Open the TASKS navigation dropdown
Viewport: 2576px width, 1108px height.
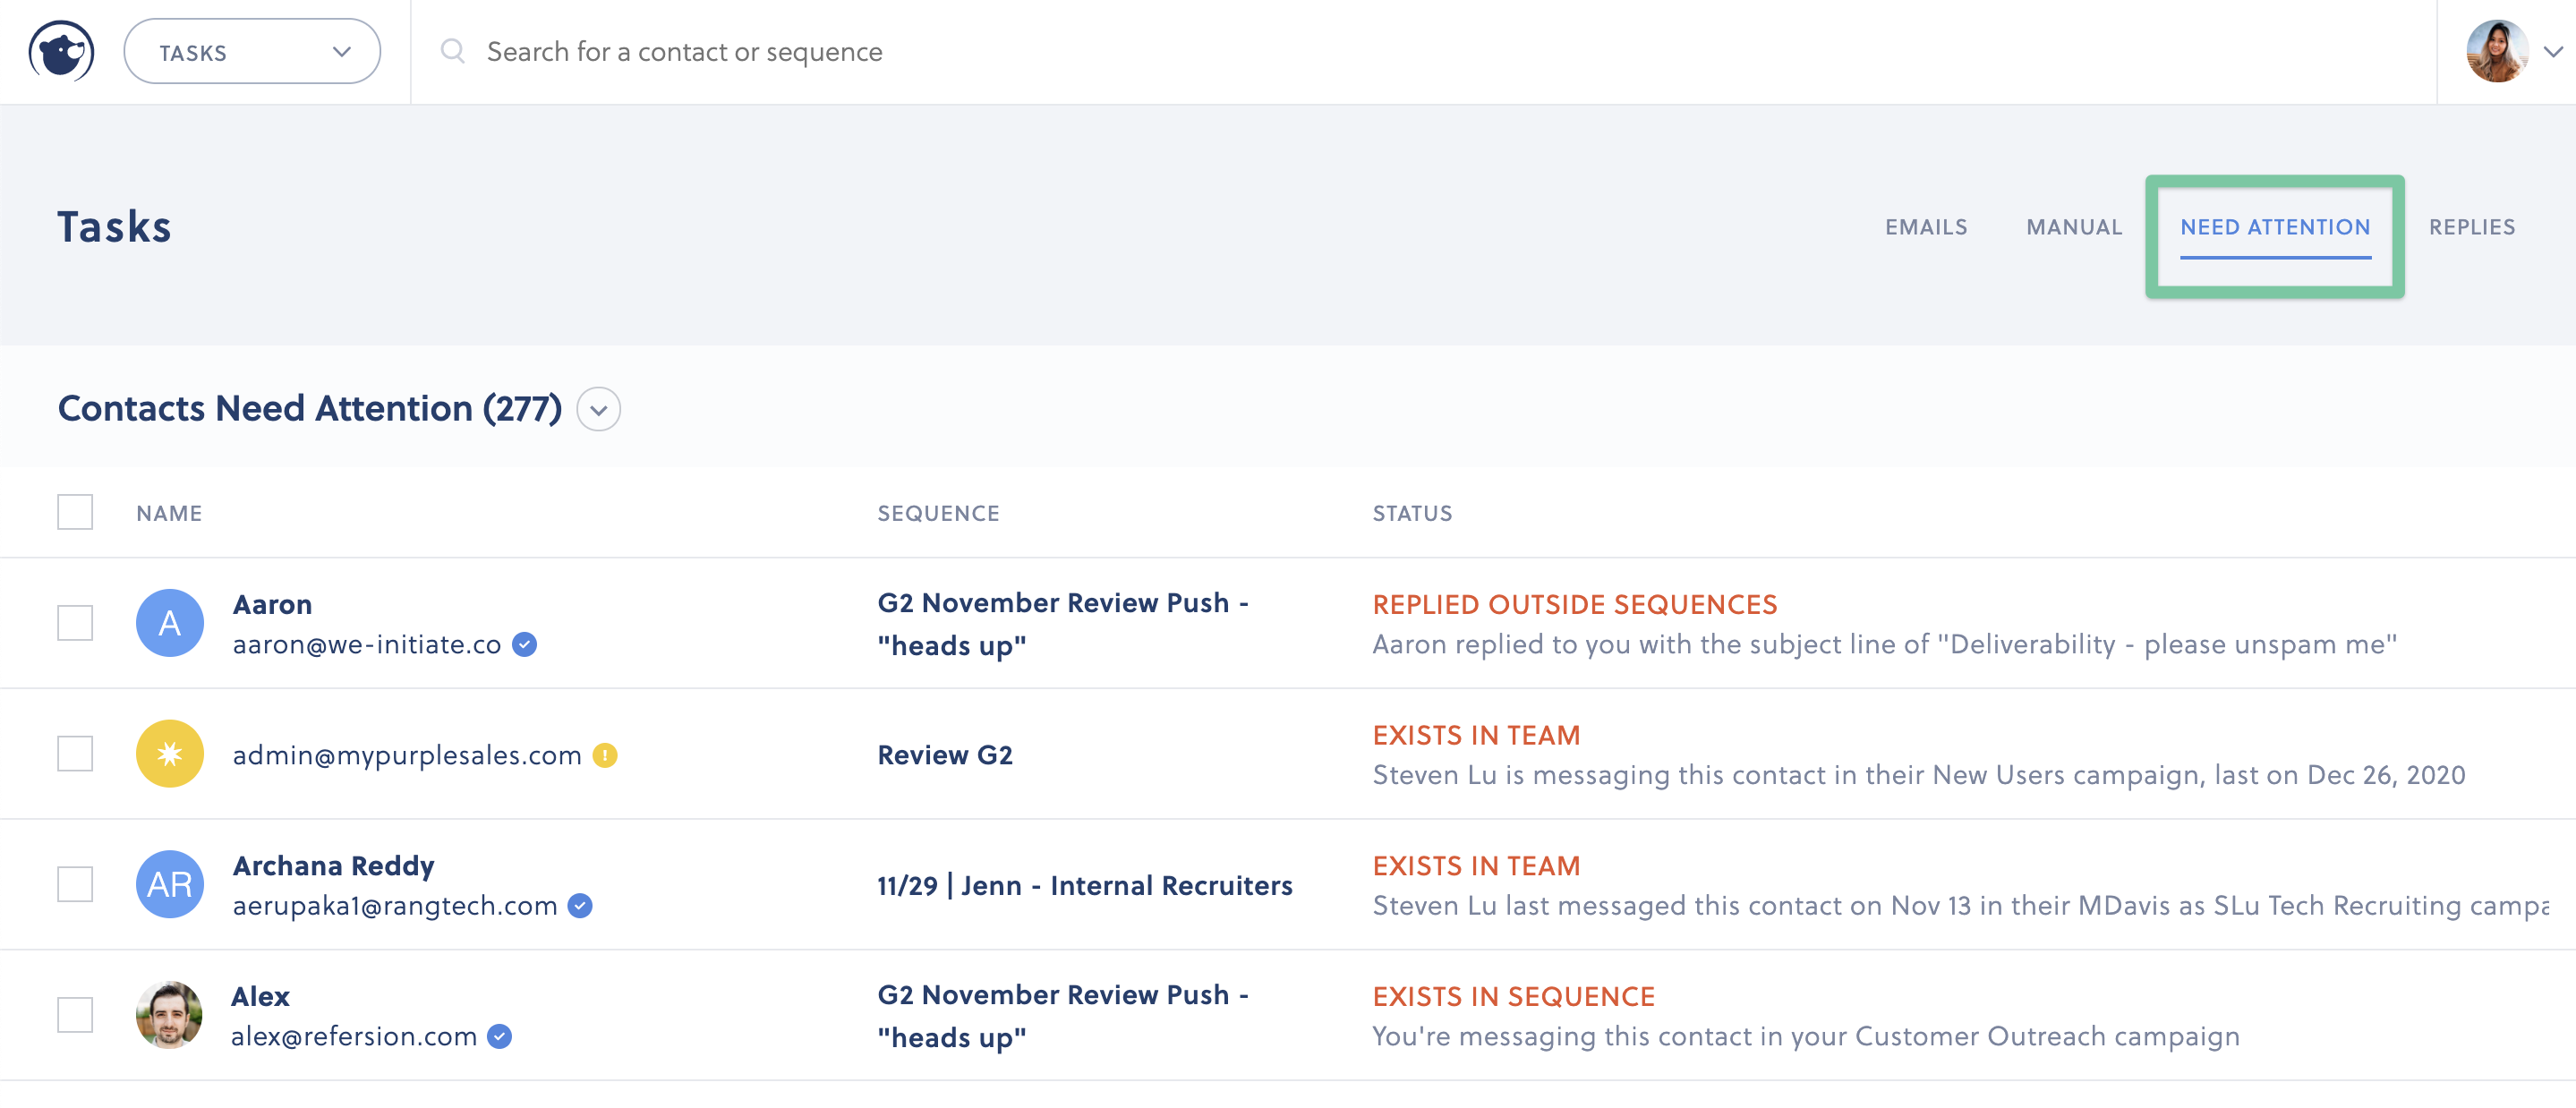tap(252, 51)
